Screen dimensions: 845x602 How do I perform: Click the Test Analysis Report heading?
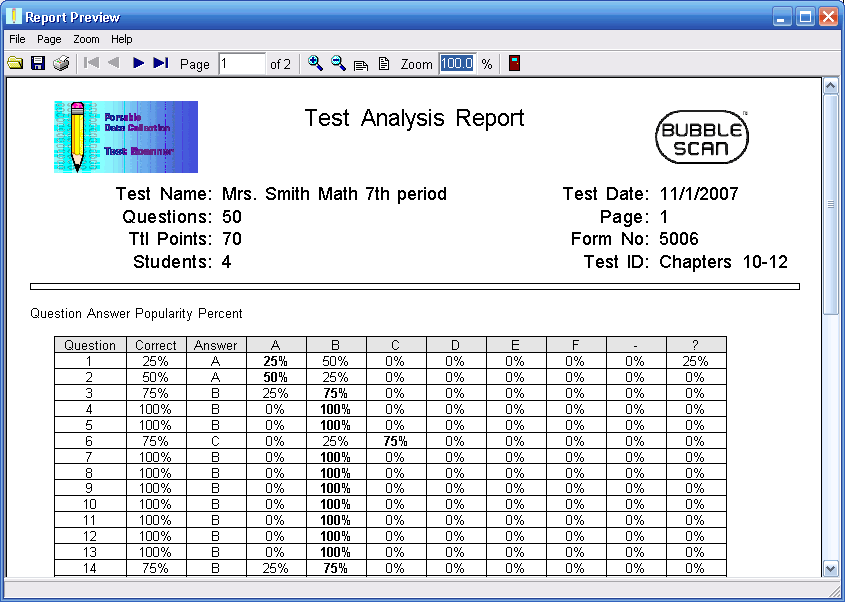414,118
